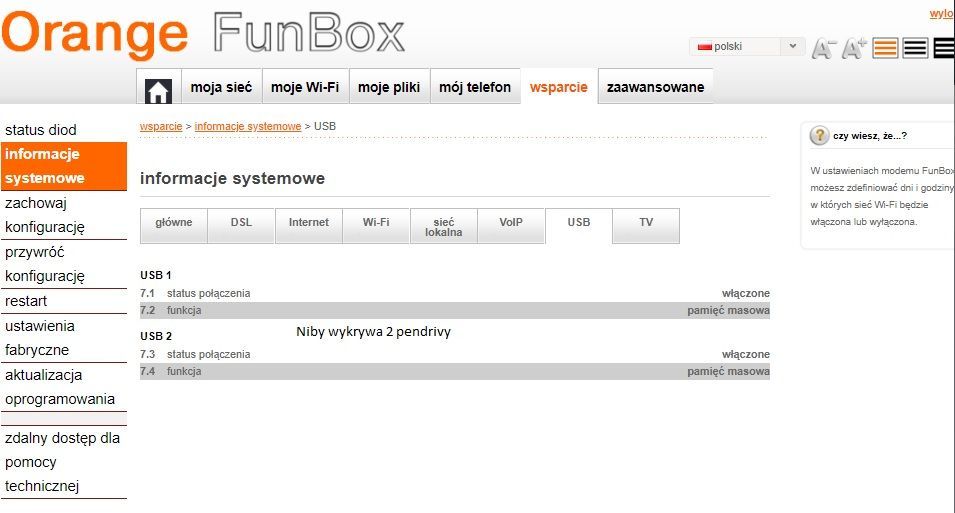Click the question mark help icon
Viewport: 955px width, 513px height.
click(x=819, y=135)
